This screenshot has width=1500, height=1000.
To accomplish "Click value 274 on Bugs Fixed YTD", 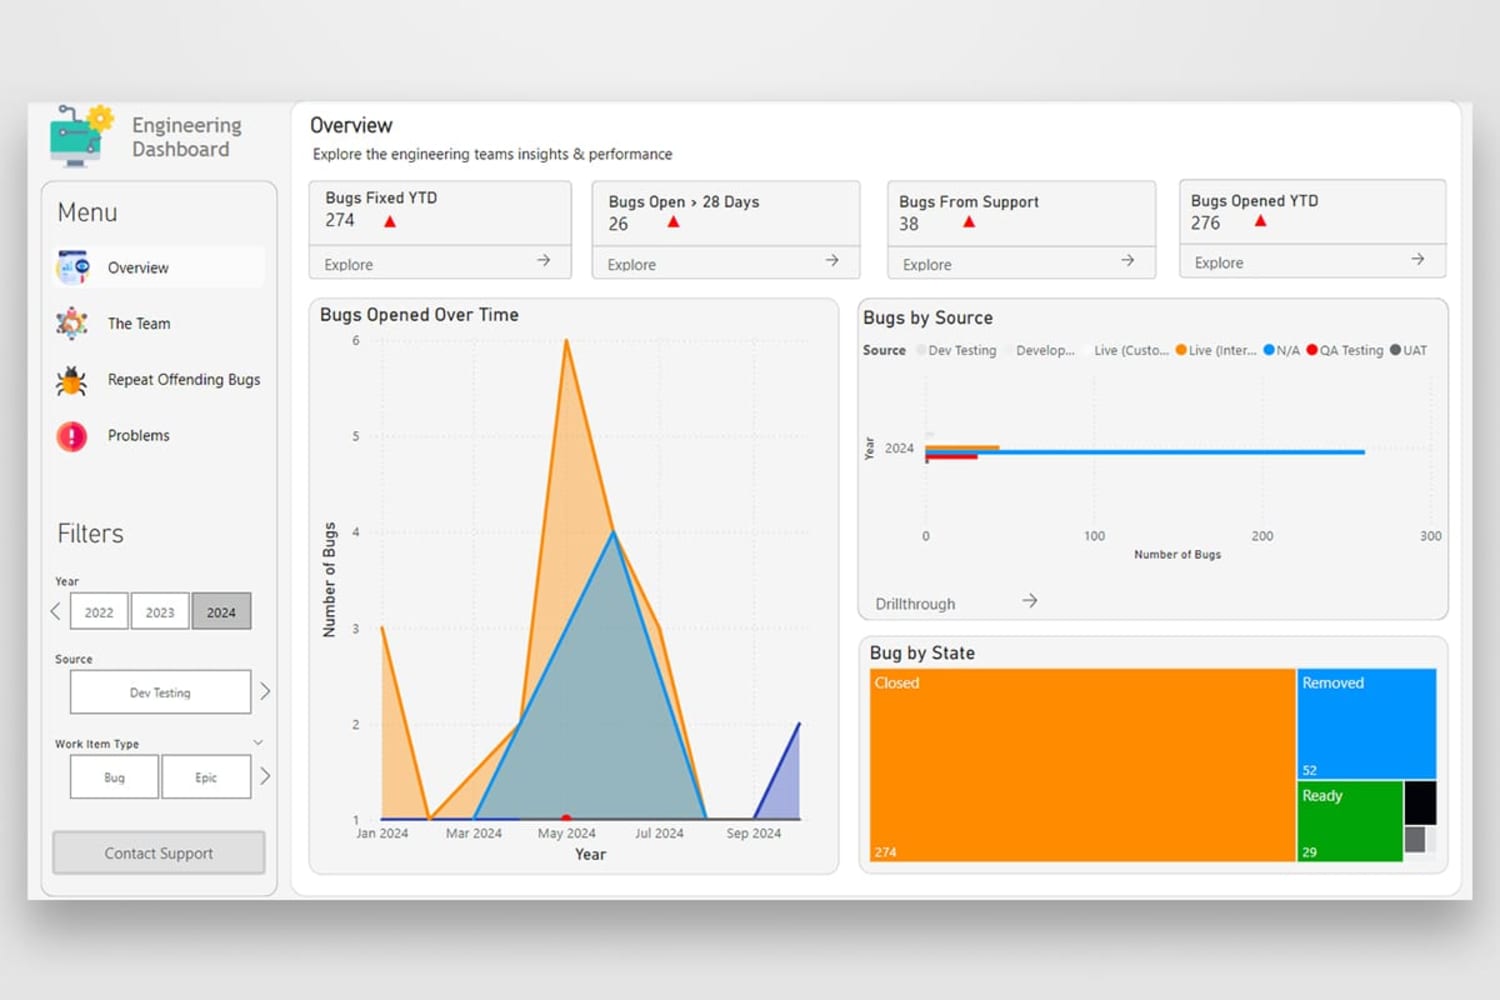I will [x=340, y=220].
